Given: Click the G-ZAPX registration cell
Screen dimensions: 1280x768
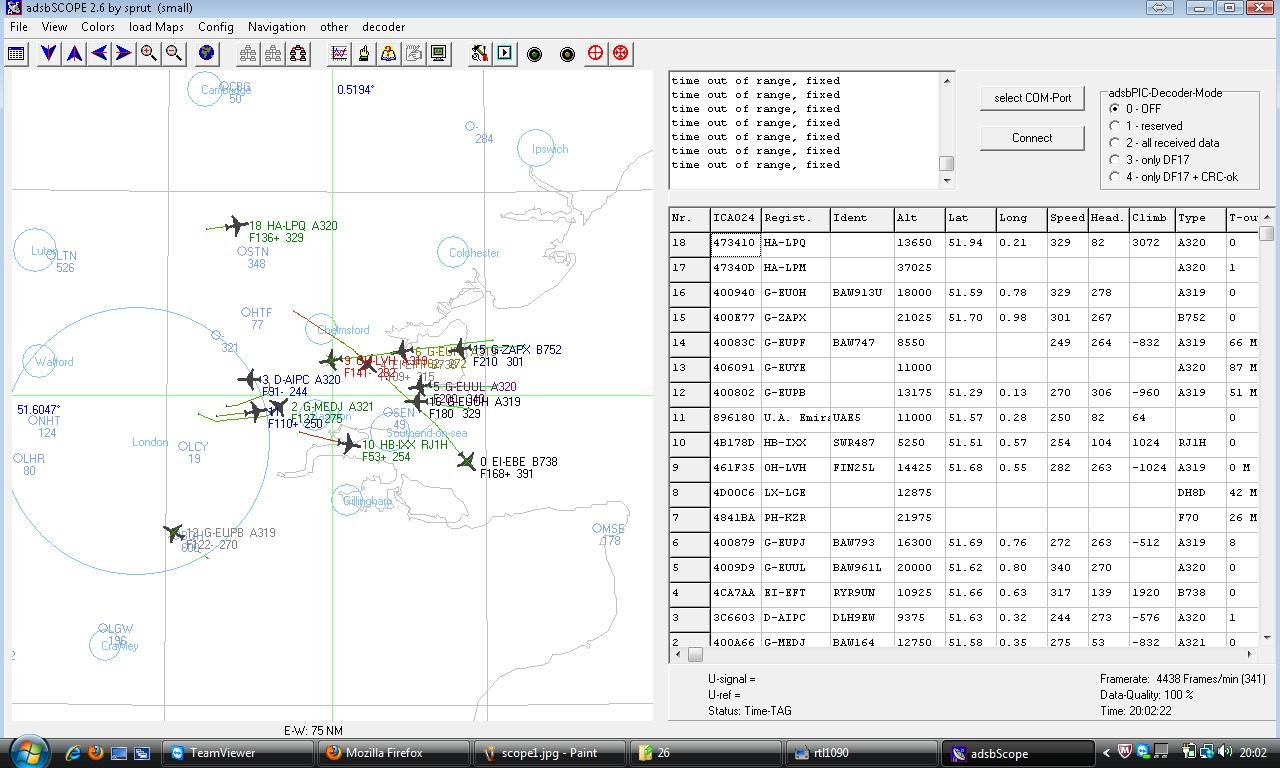Looking at the screenshot, I should [795, 318].
